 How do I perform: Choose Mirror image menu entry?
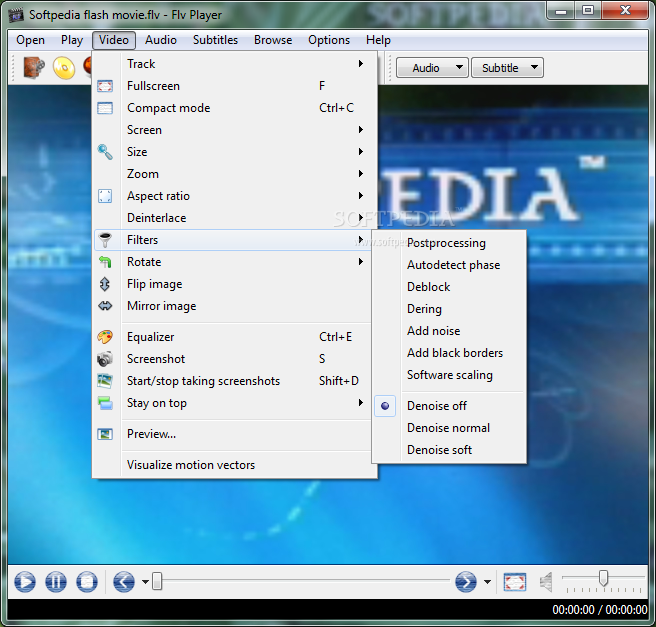[x=234, y=306]
